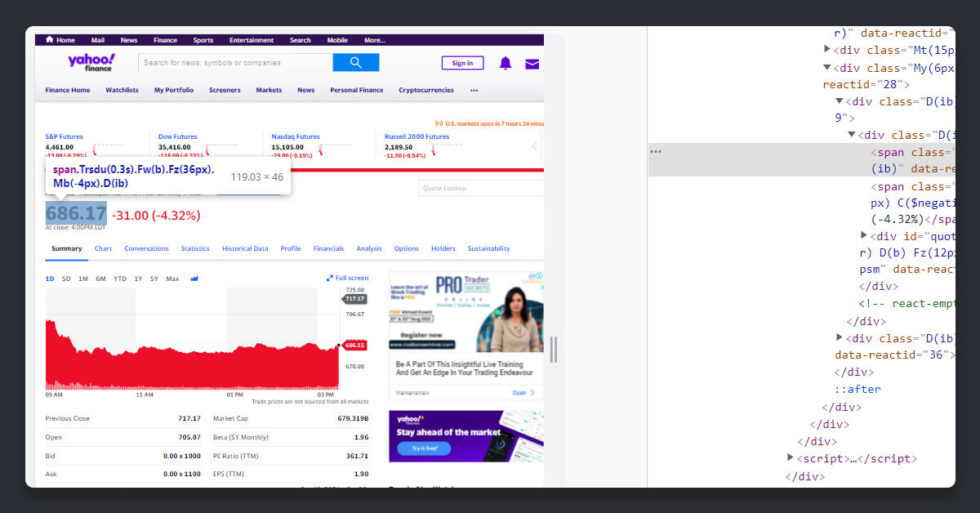Click Sports in the top purple bar
980x513 pixels.
click(x=203, y=40)
